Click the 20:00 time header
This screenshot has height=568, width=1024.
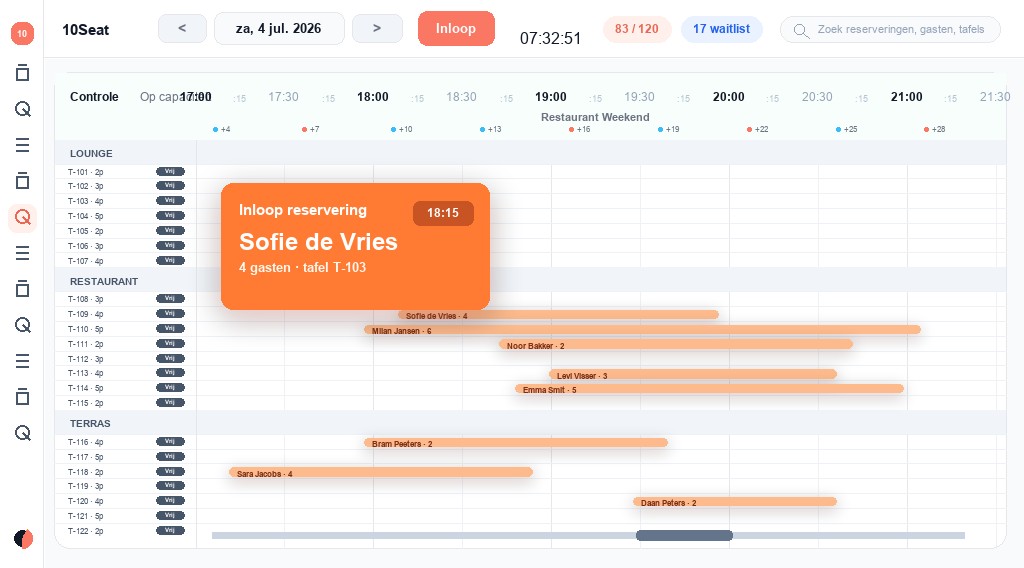coord(729,97)
